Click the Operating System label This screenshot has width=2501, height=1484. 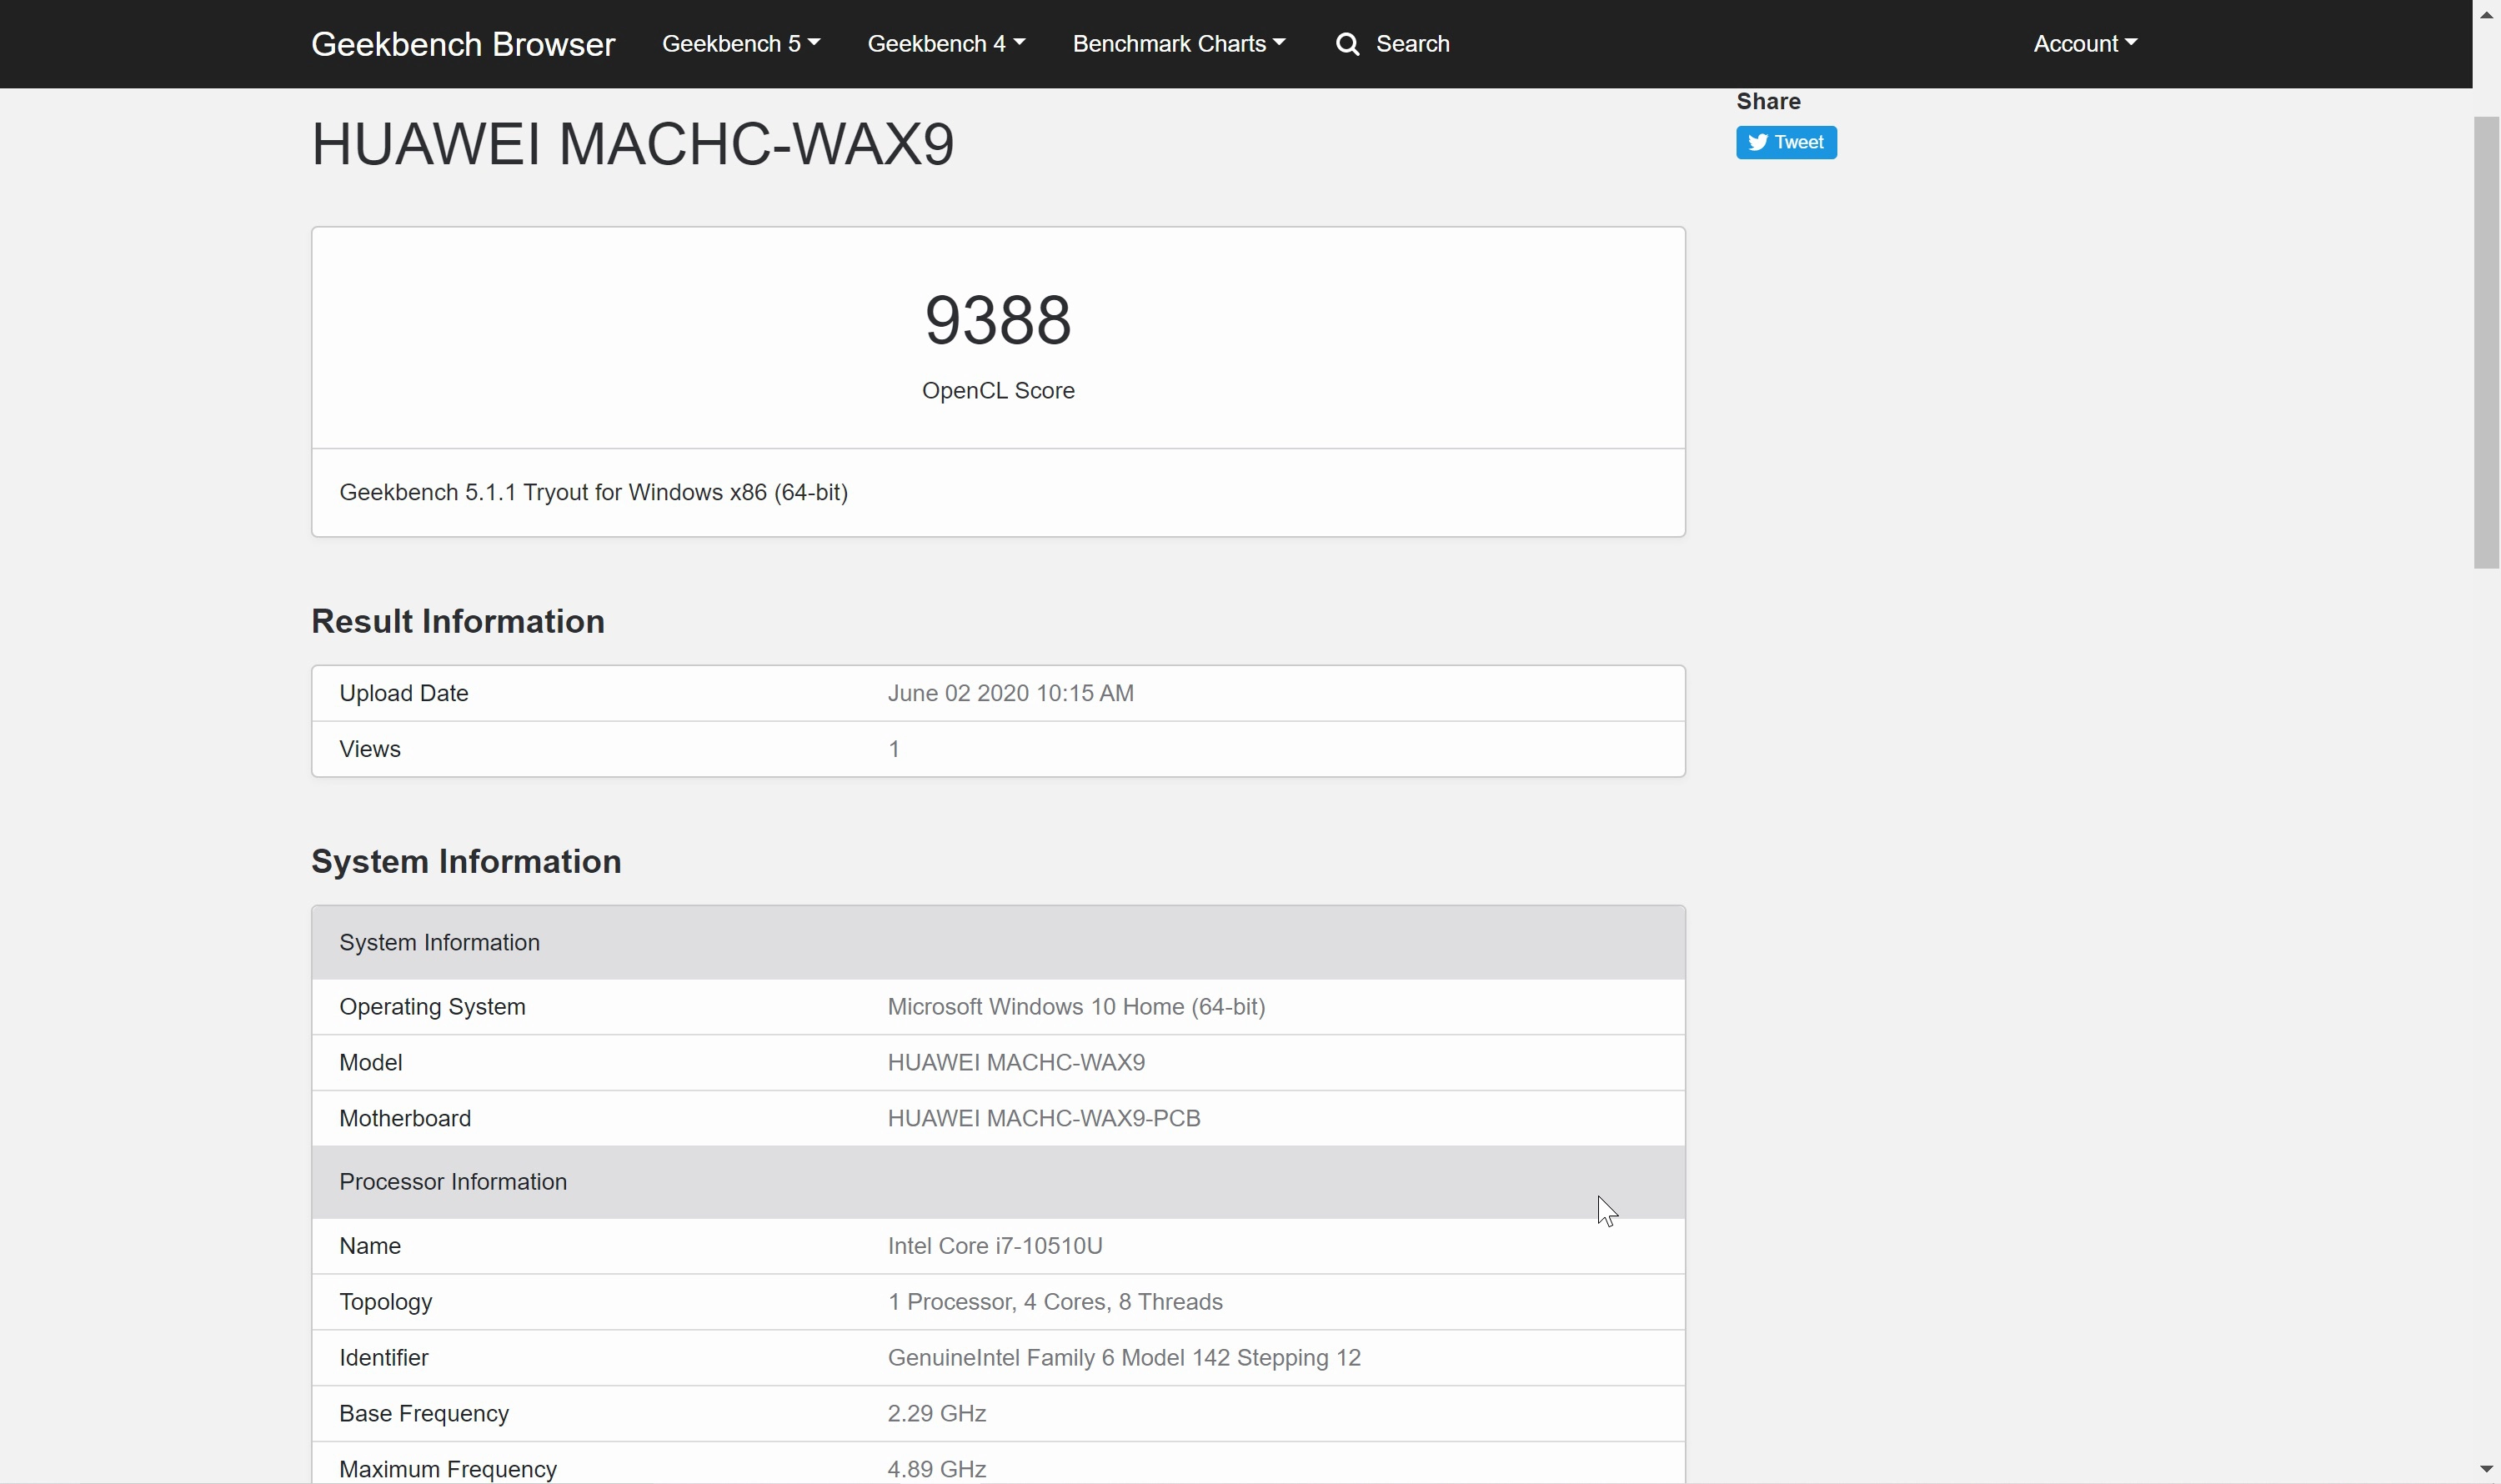[x=432, y=1007]
